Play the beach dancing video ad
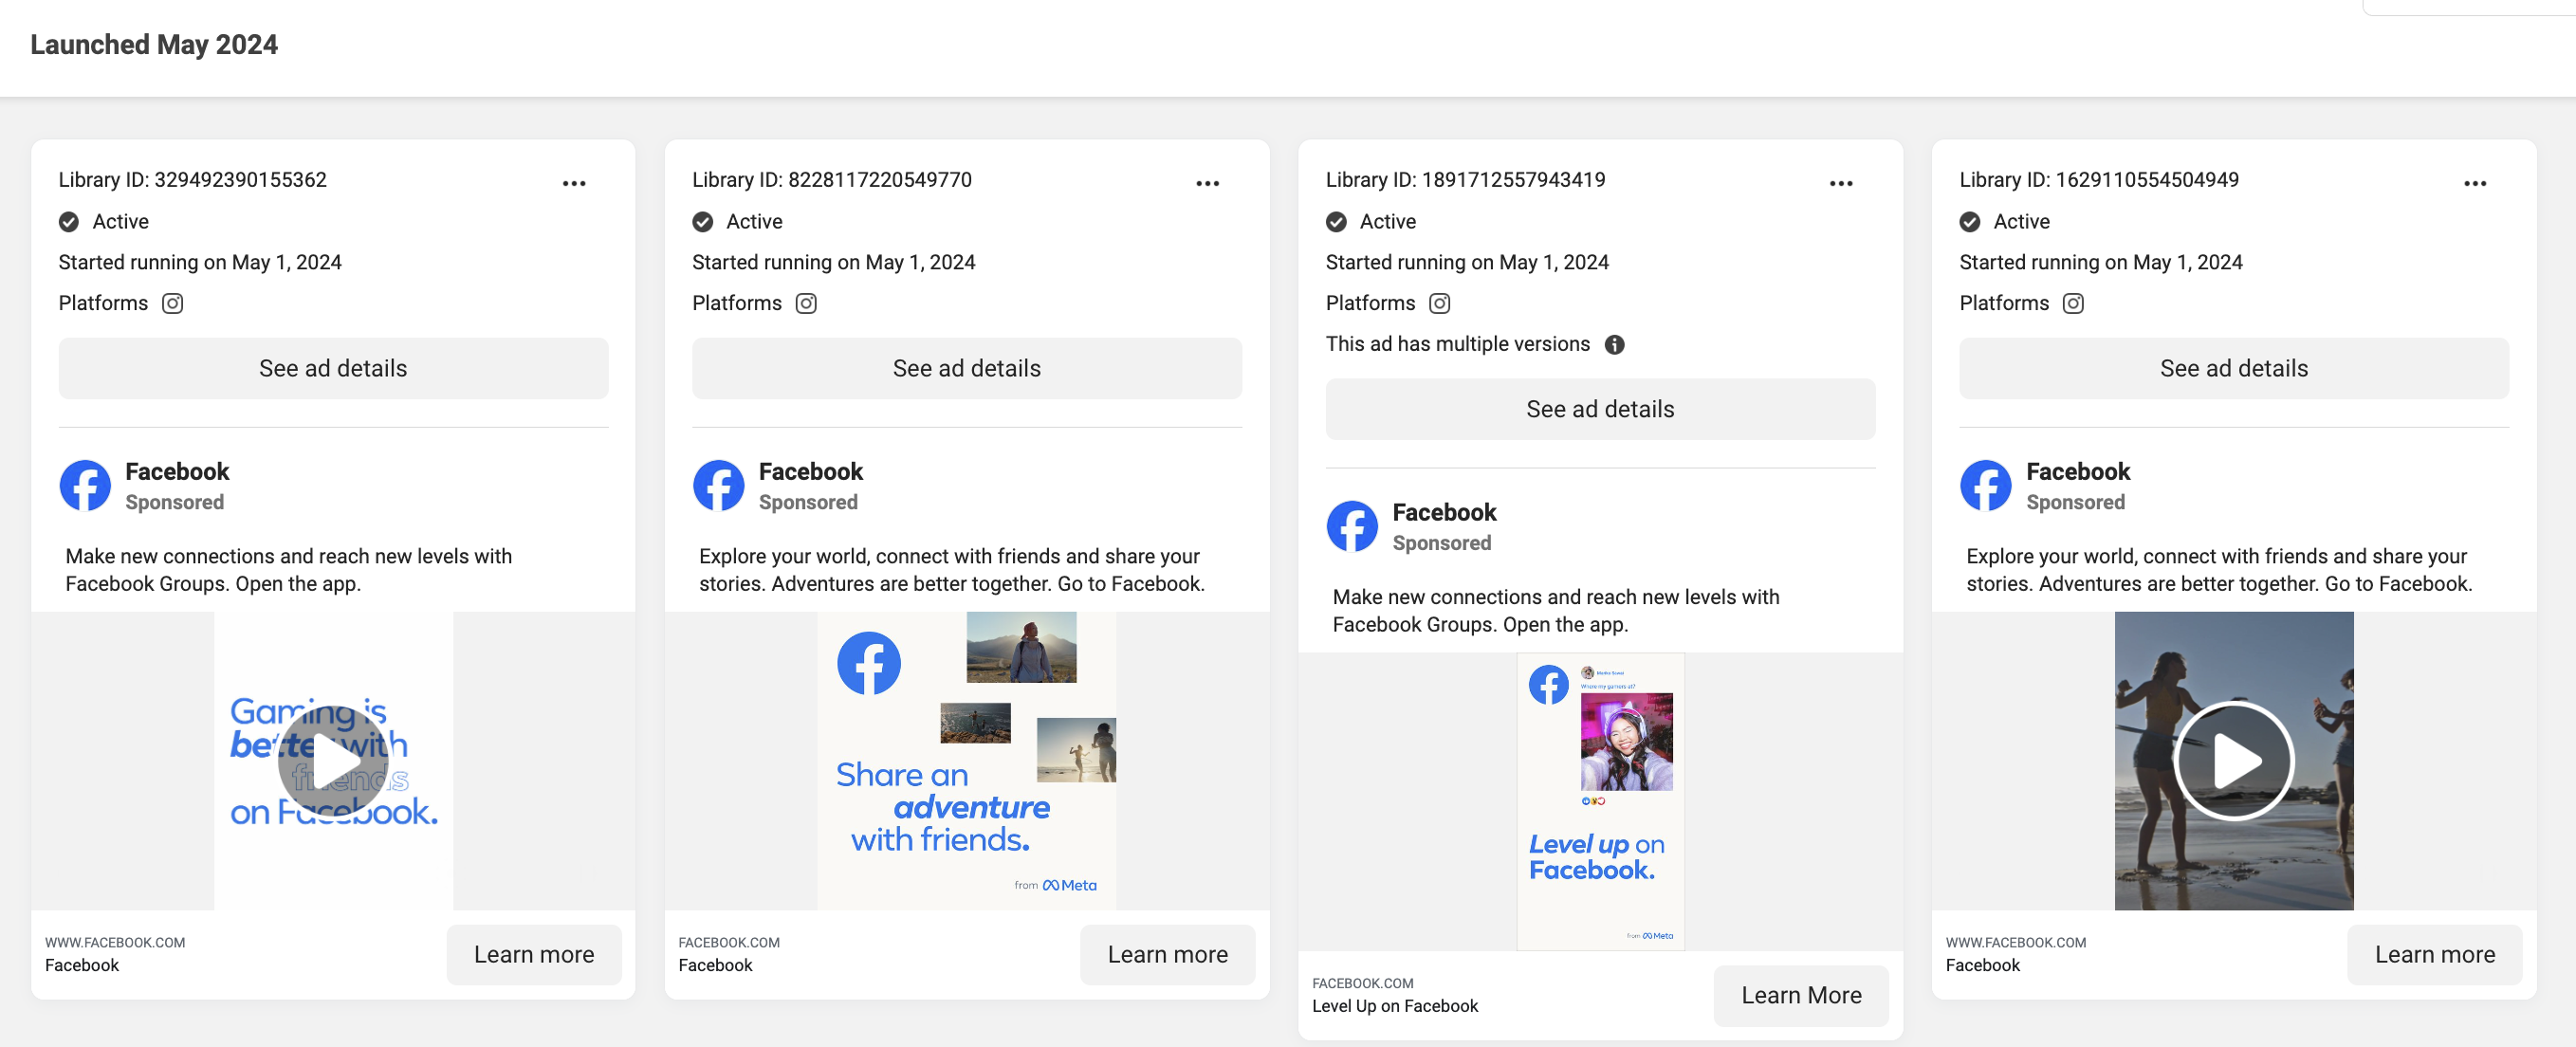The width and height of the screenshot is (2576, 1047). pos(2233,761)
